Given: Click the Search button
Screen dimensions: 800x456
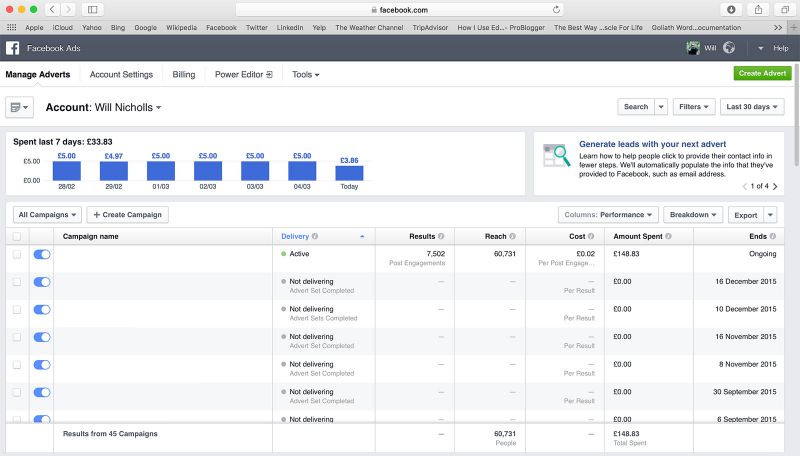Looking at the screenshot, I should (x=636, y=107).
